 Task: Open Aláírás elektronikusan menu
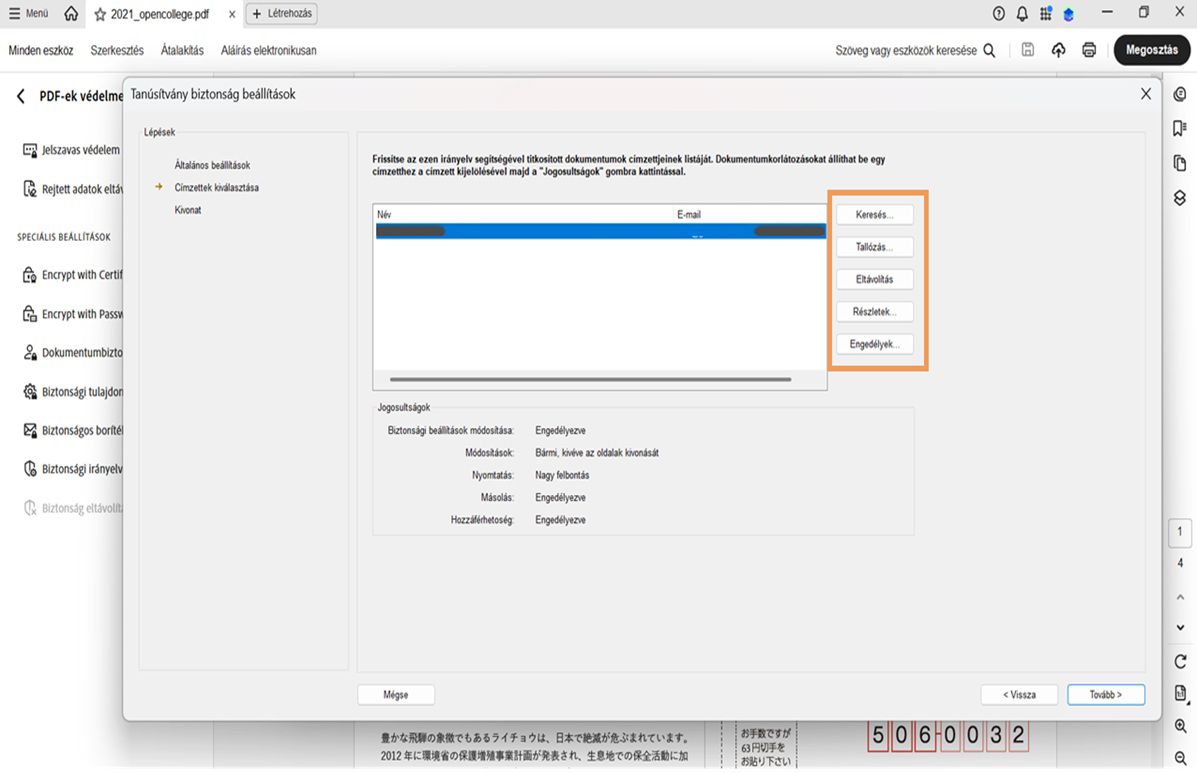pos(269,50)
